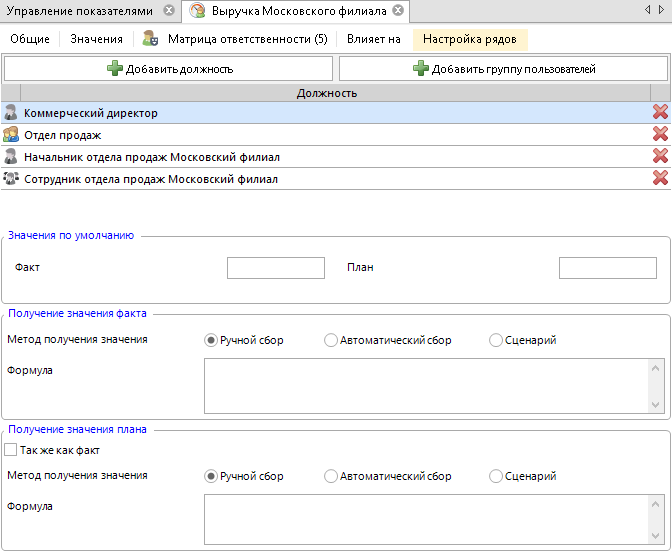Remove Сотрудник отдела продаж row
672x552 pixels.
[x=659, y=178]
